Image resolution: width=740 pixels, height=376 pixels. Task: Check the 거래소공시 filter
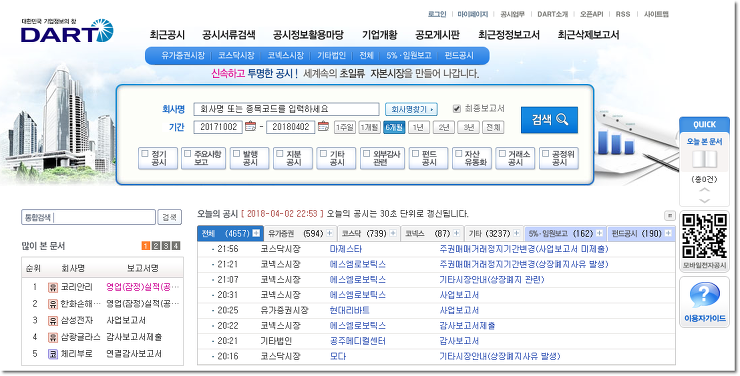(x=502, y=154)
